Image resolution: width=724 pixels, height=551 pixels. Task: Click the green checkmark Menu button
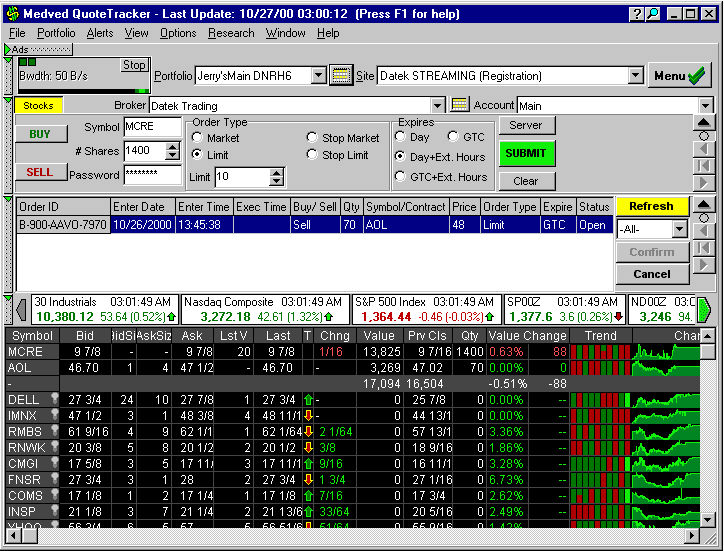point(681,75)
